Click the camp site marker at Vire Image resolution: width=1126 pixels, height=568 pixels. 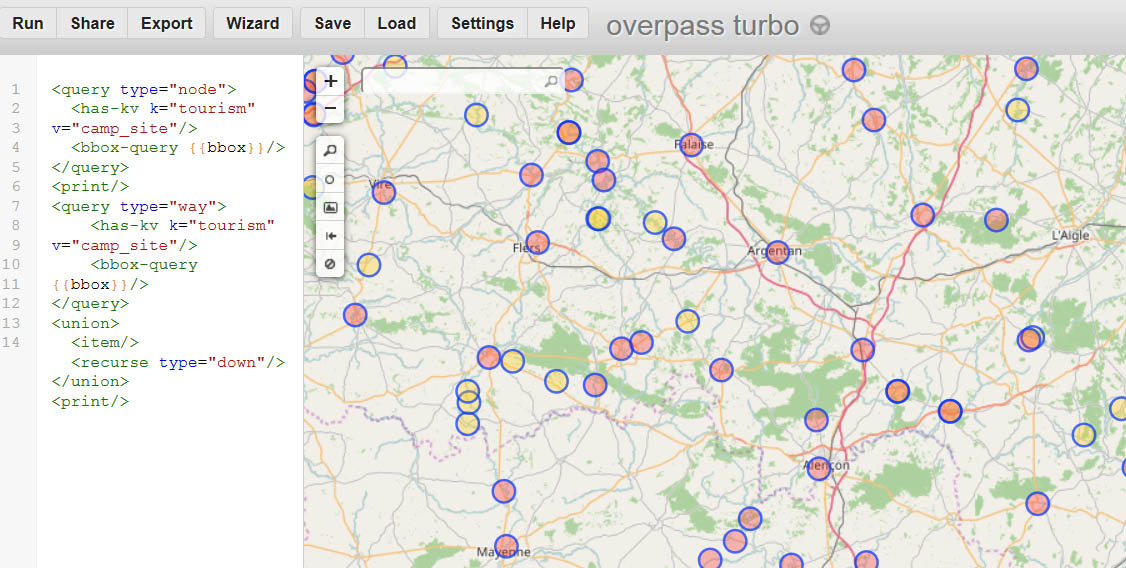(x=384, y=192)
